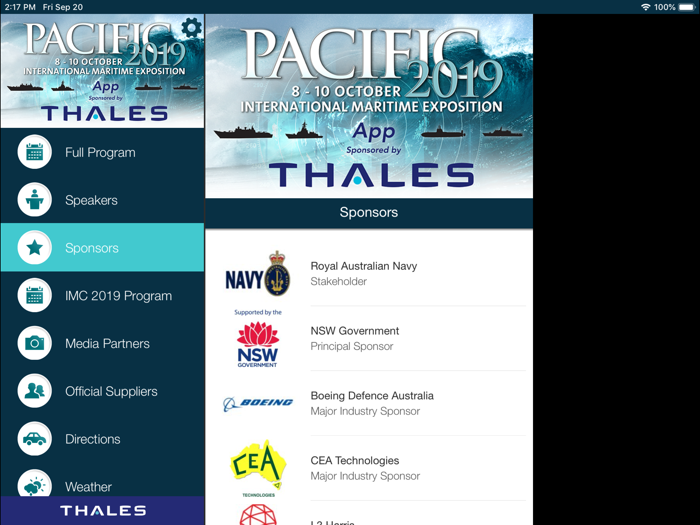Open the Official Suppliers menu item
Screen dimensions: 700x525
click(x=102, y=391)
